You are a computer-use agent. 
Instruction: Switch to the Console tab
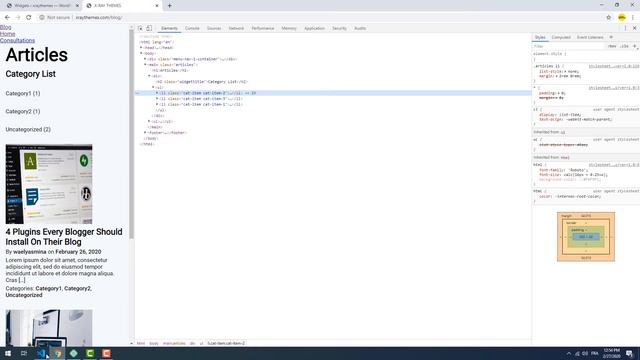(x=192, y=28)
